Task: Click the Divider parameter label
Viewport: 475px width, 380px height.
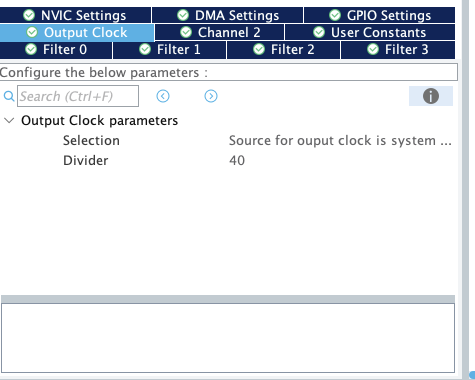Action: 86,161
